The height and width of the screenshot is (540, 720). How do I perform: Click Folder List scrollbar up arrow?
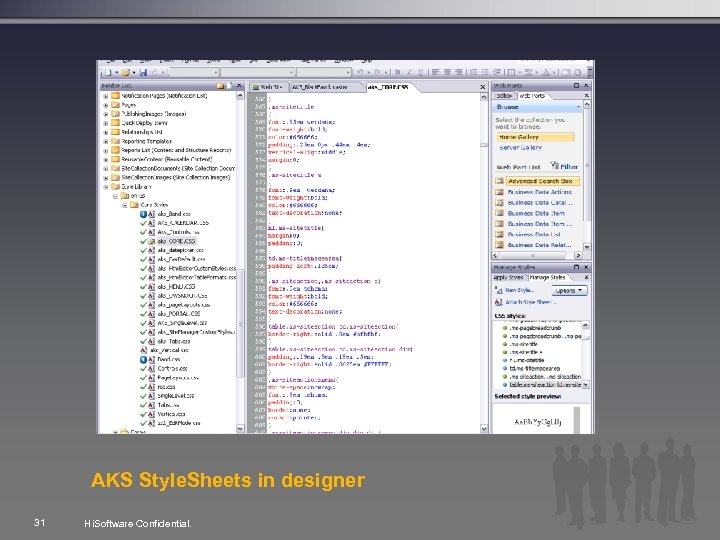click(240, 96)
